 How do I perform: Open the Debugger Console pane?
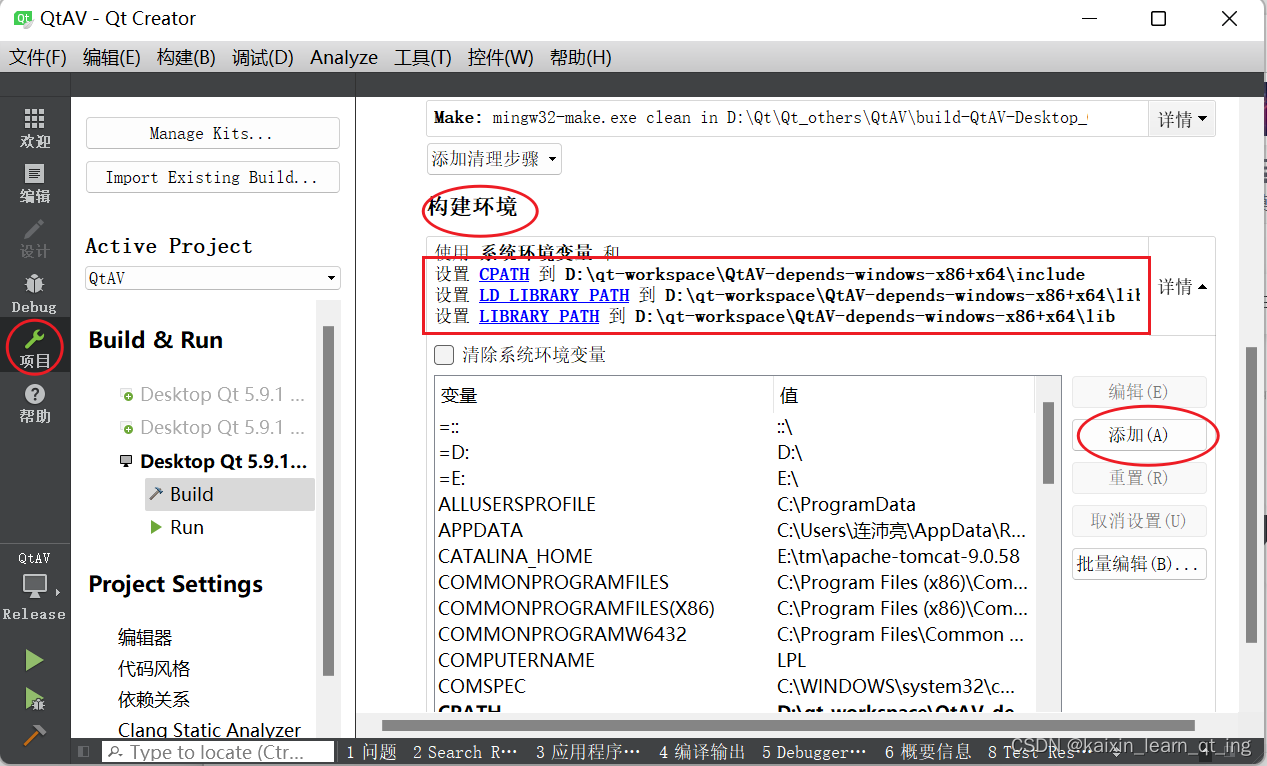click(814, 752)
